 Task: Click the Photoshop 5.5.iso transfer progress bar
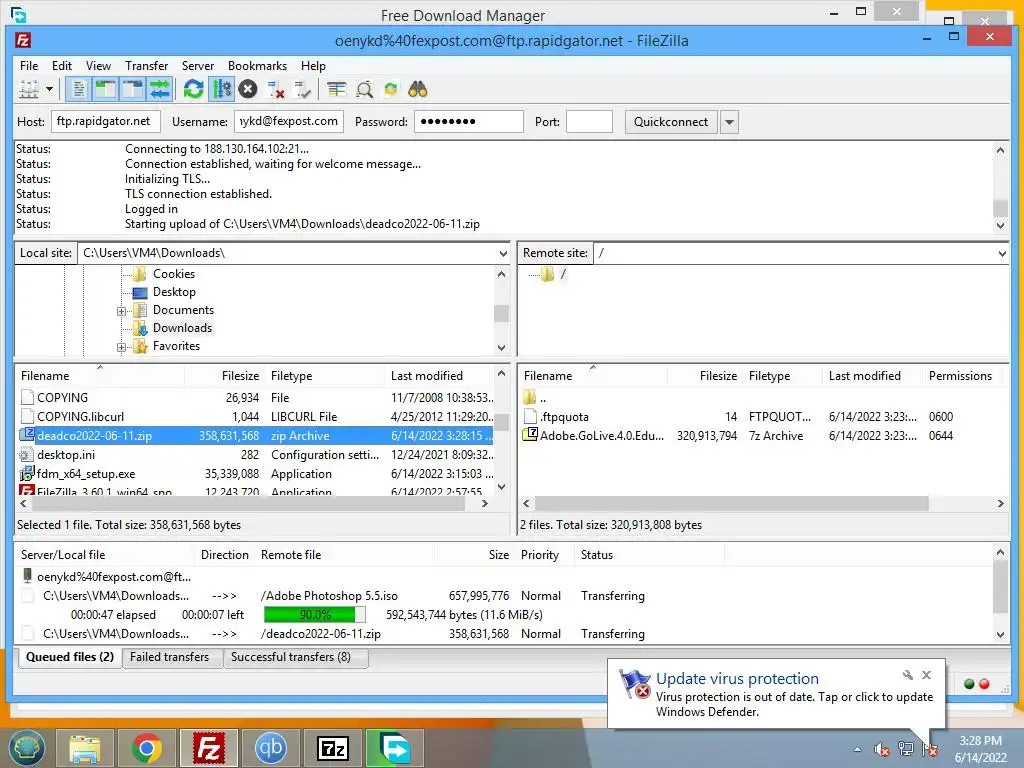pos(315,615)
